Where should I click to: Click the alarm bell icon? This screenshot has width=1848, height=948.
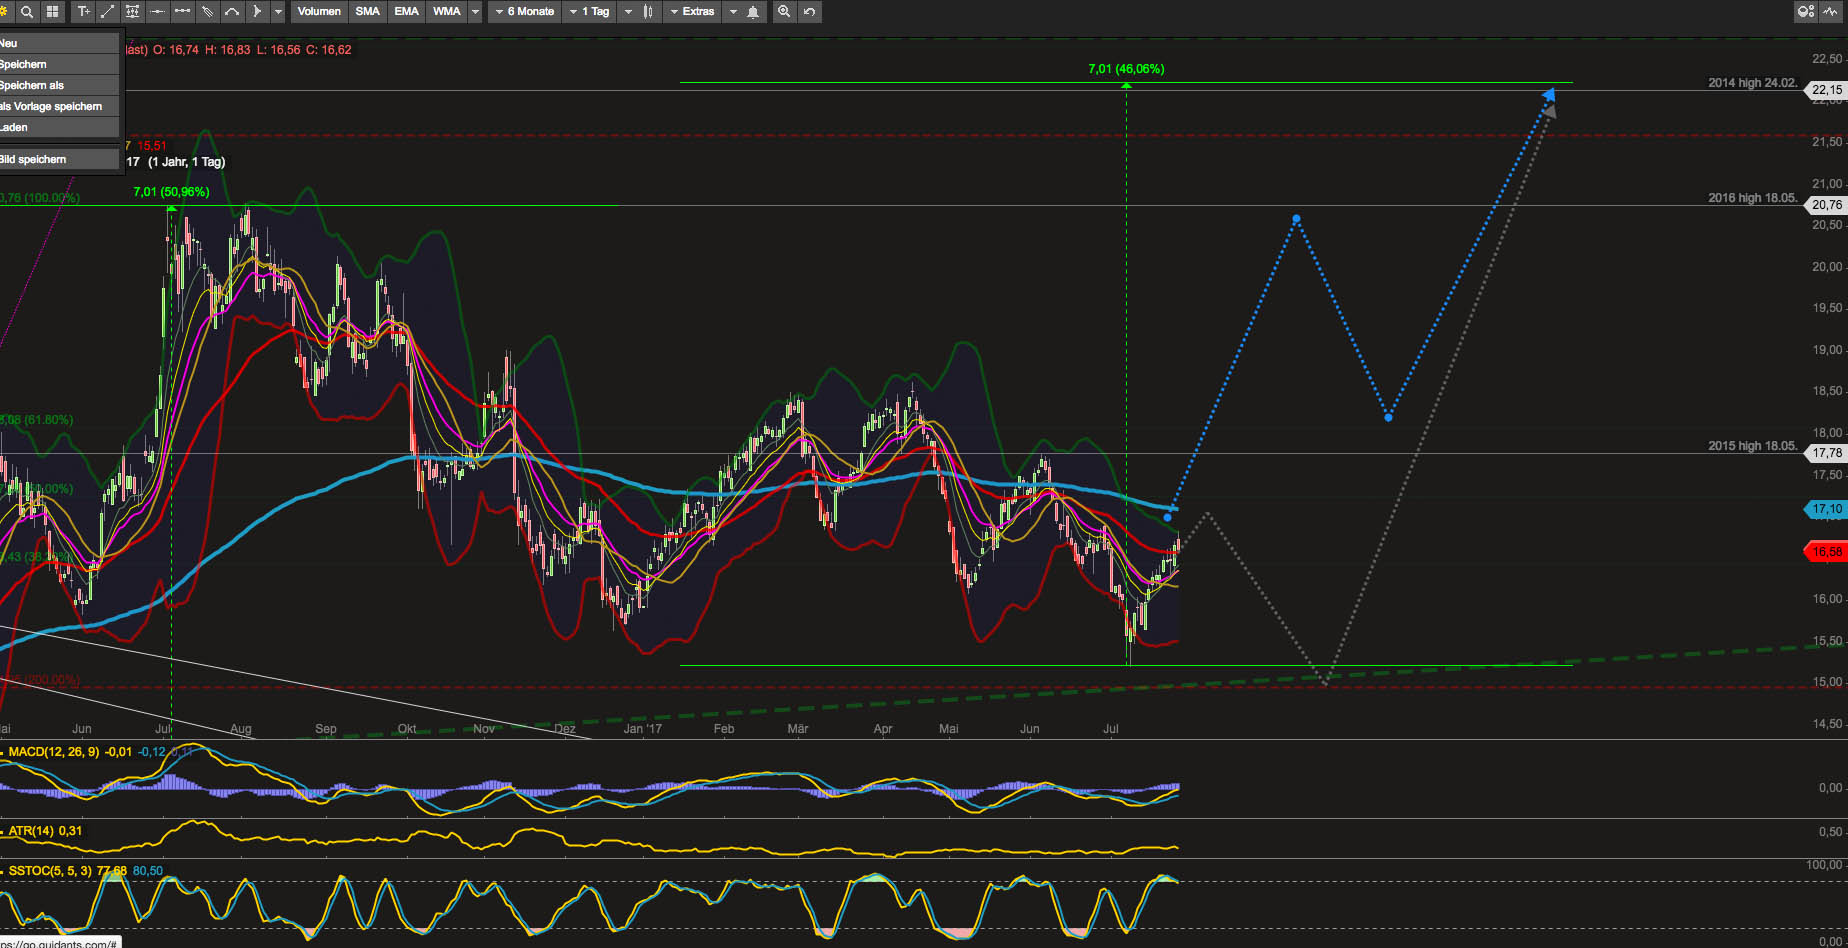pyautogui.click(x=753, y=12)
